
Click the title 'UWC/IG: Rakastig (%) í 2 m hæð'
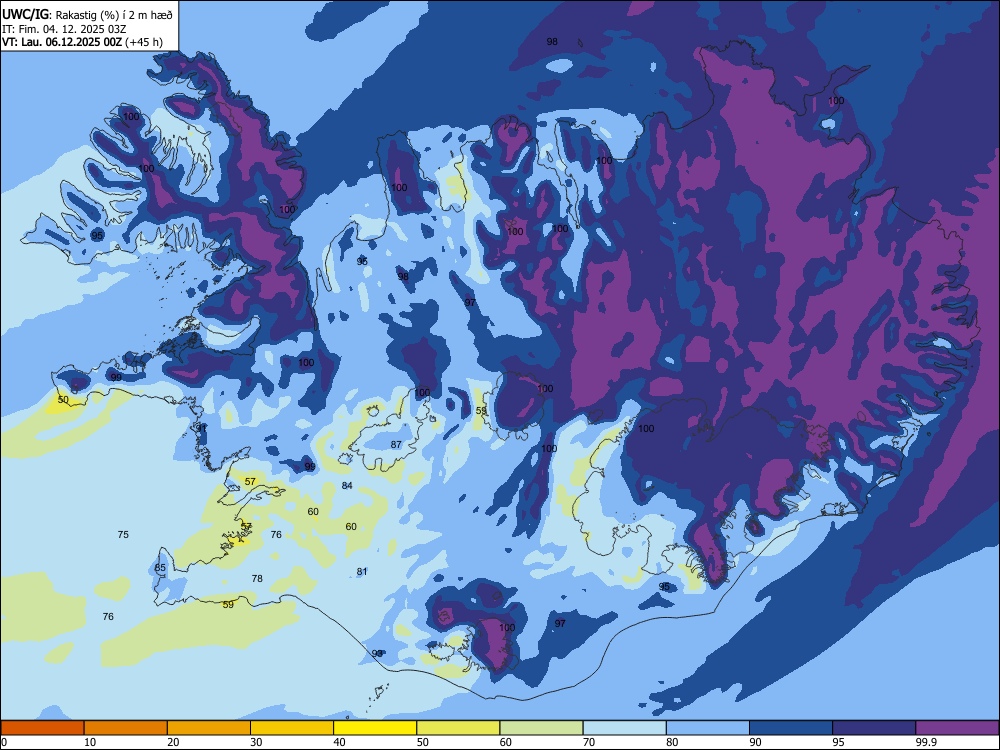point(87,15)
